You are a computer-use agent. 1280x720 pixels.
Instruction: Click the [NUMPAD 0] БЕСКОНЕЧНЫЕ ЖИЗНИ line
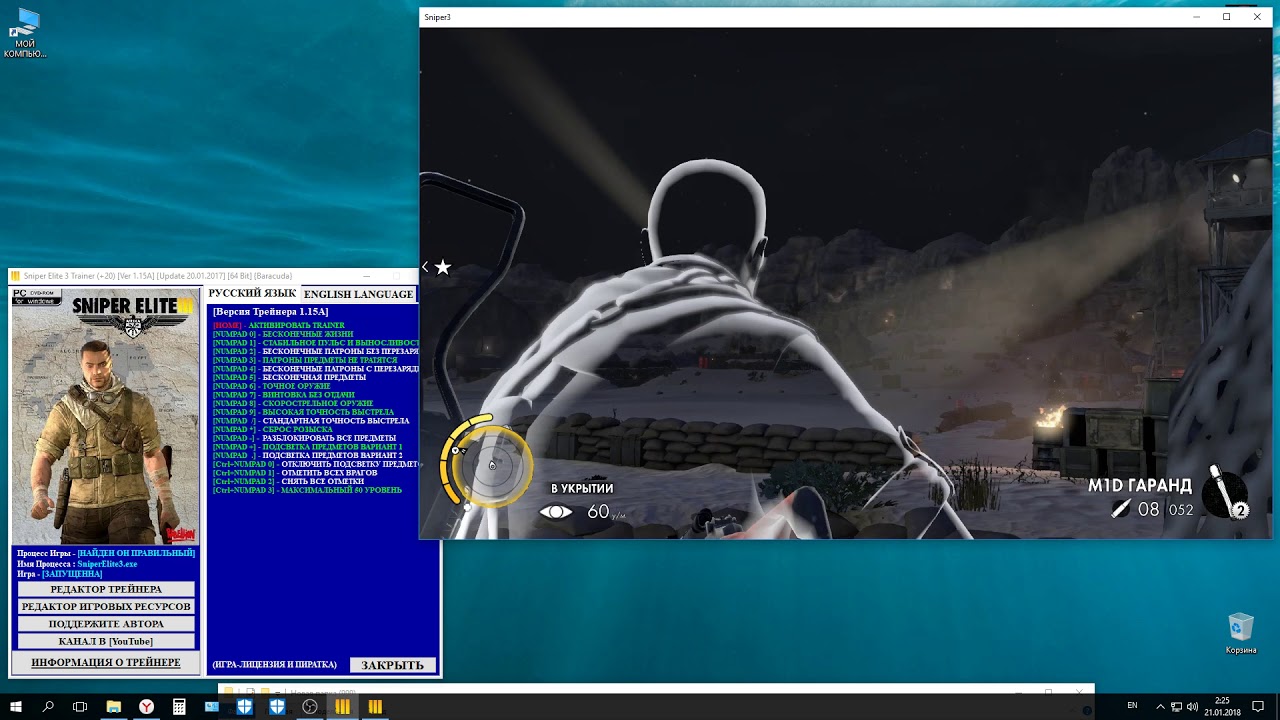click(x=283, y=334)
